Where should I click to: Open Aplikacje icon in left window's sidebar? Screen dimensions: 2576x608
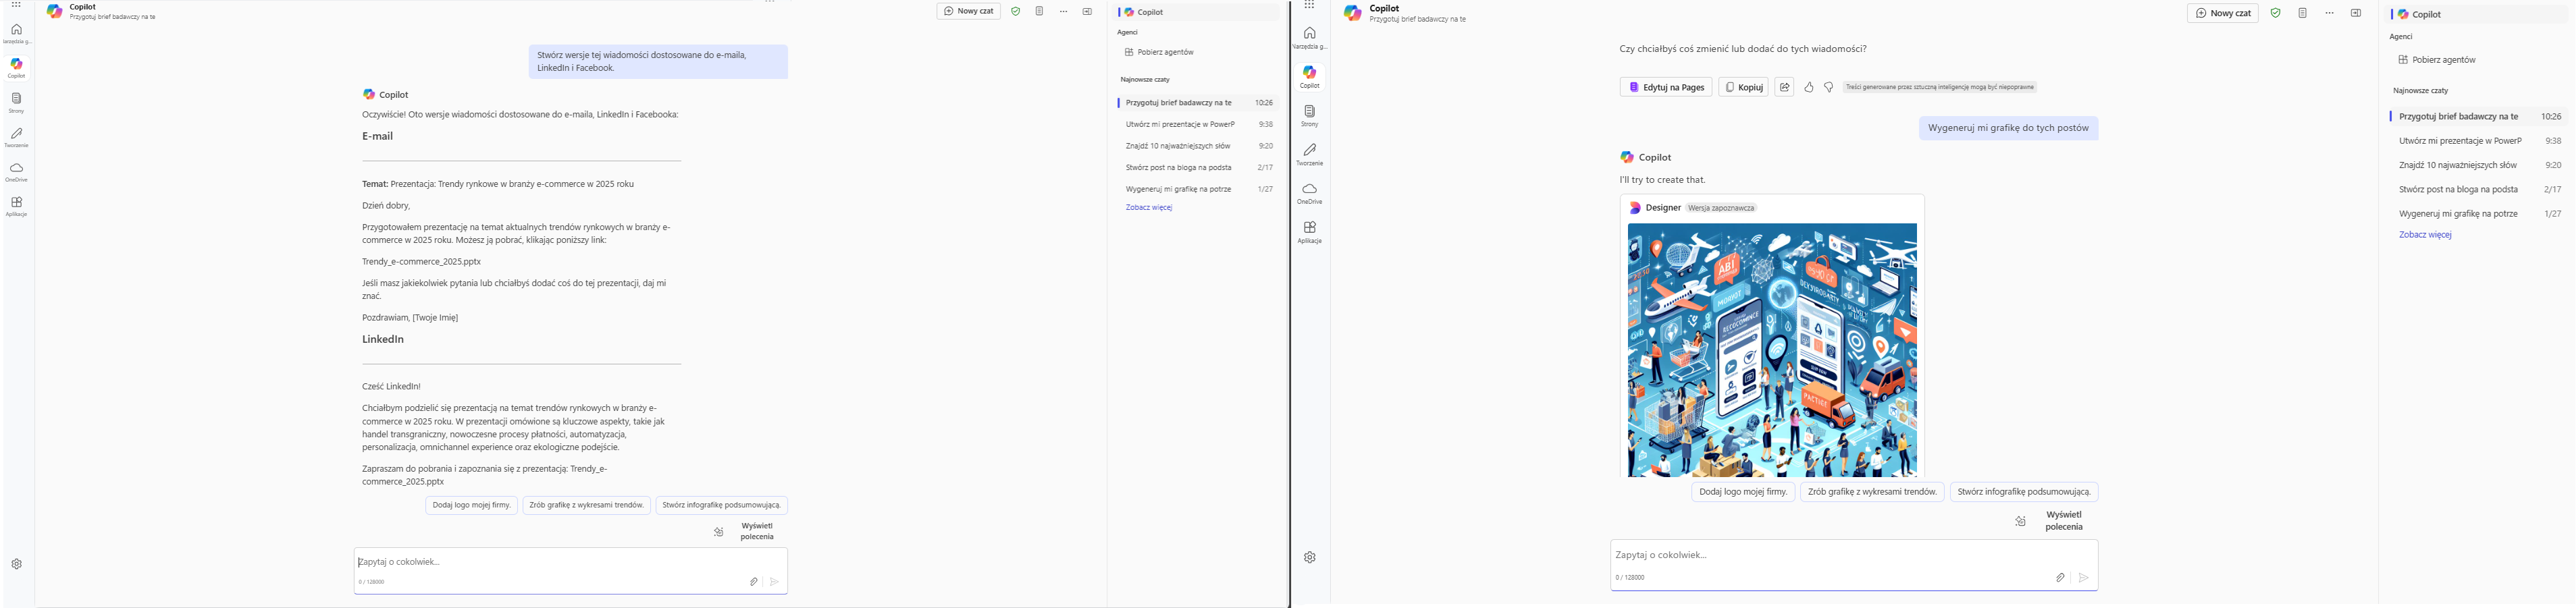[x=16, y=206]
